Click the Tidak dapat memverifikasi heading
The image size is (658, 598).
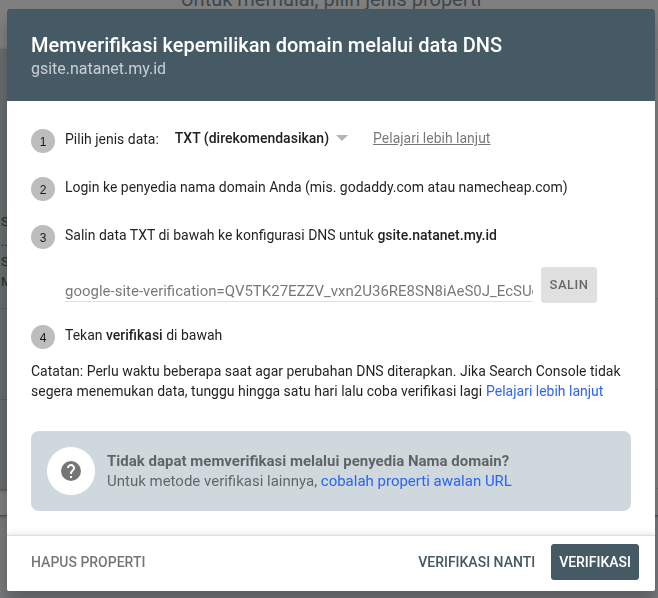pyautogui.click(x=308, y=461)
